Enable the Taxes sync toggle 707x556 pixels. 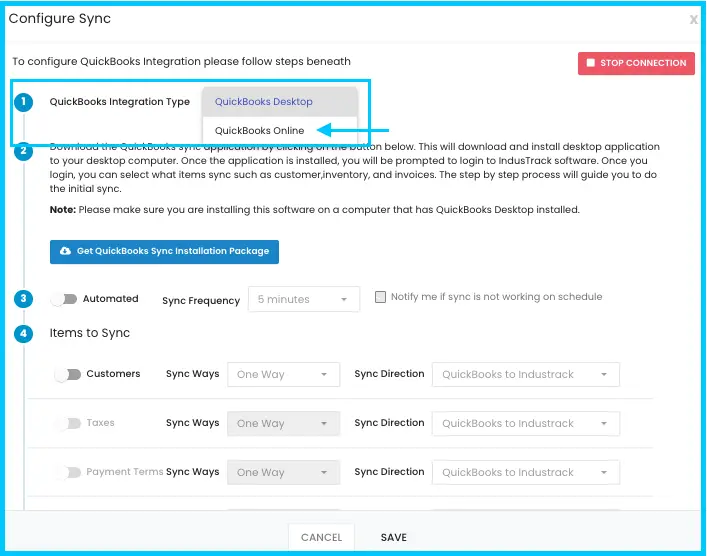click(67, 423)
